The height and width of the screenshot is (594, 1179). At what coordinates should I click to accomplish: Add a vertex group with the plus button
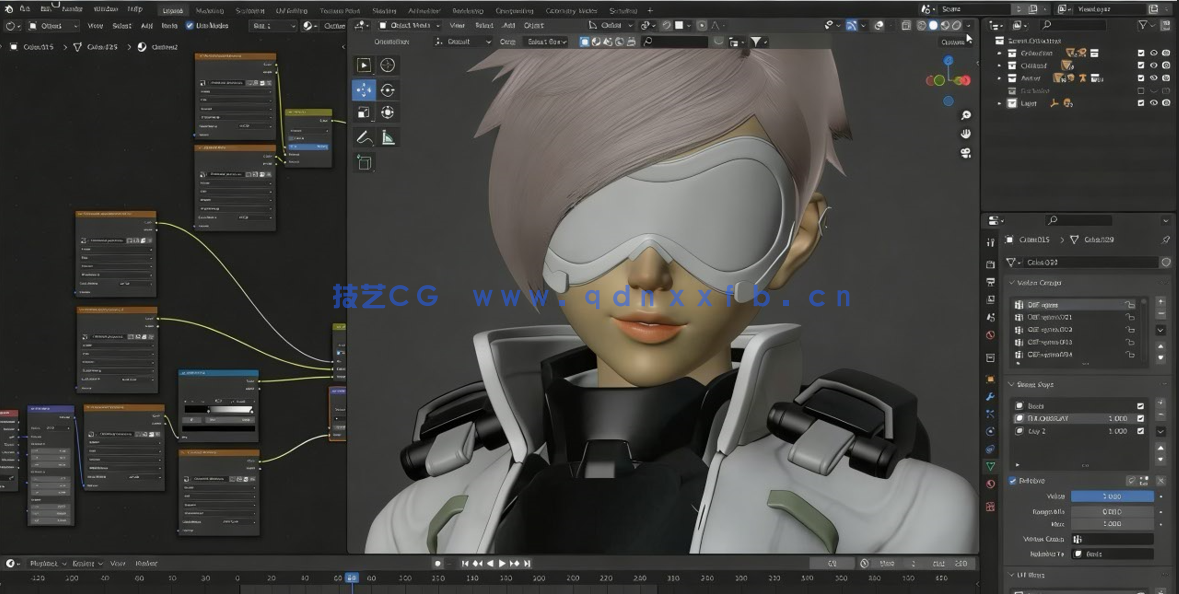[x=1160, y=302]
